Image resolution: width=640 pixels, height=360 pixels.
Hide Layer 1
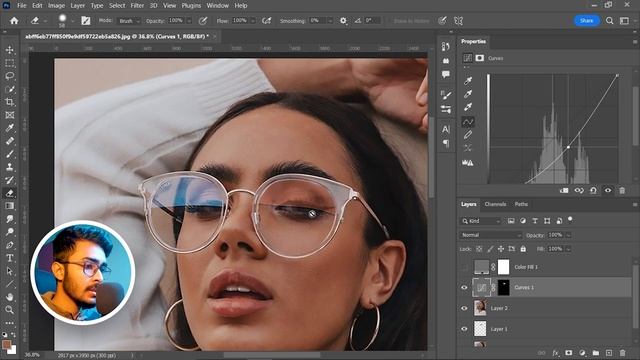click(x=464, y=329)
